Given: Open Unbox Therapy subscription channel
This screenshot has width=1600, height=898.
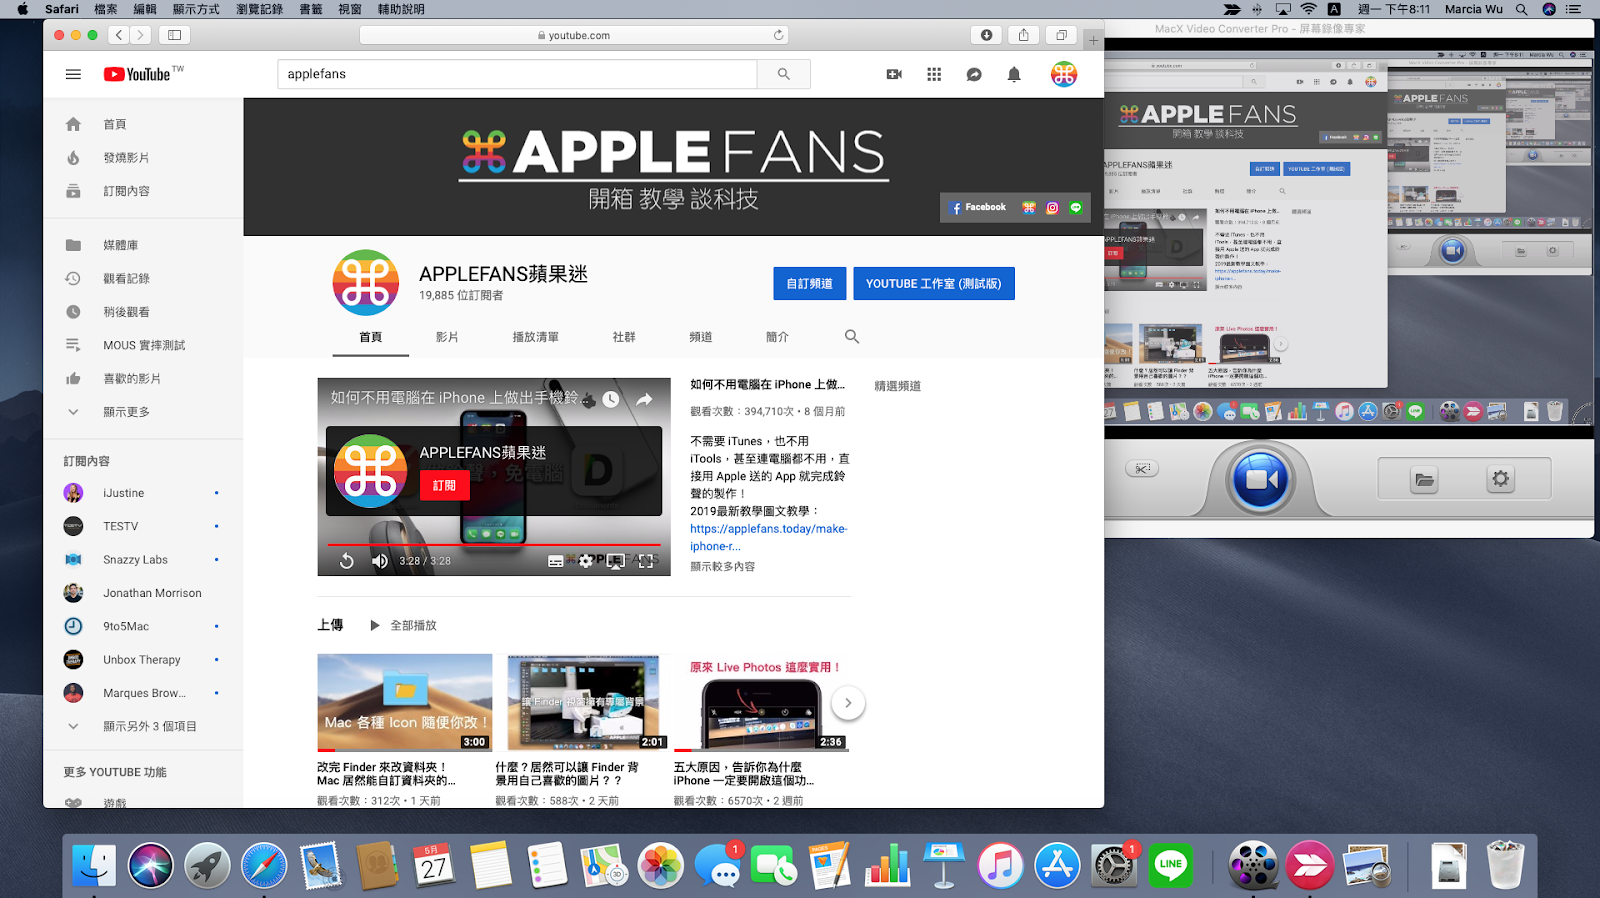Looking at the screenshot, I should point(143,660).
